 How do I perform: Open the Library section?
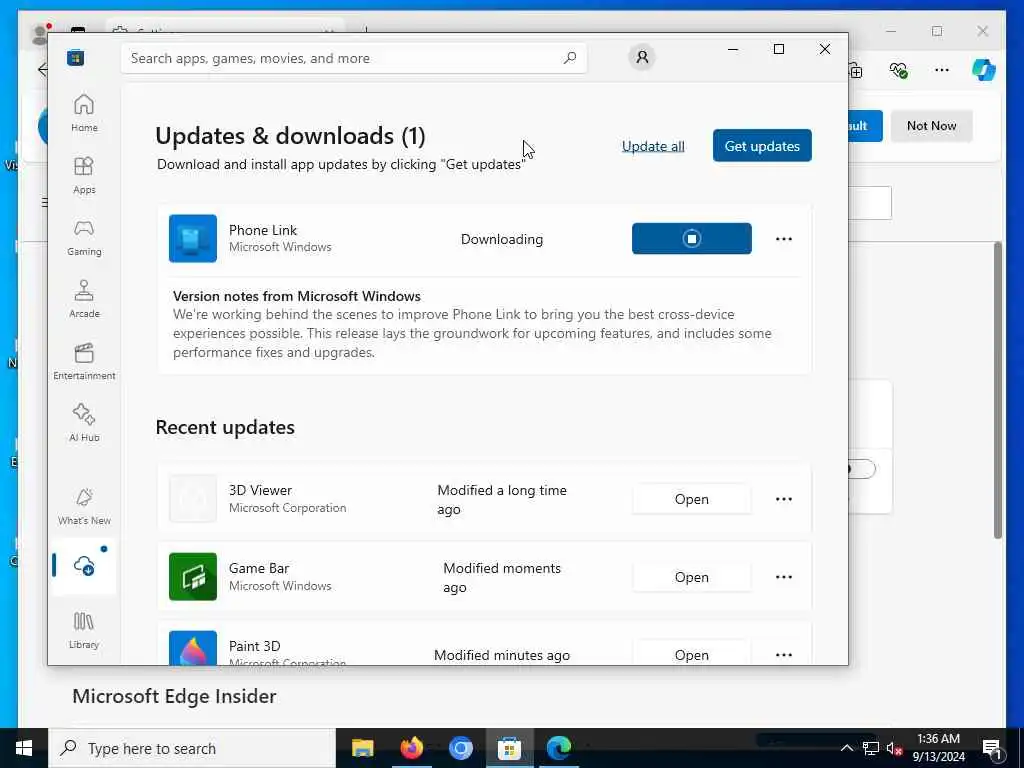click(x=84, y=630)
